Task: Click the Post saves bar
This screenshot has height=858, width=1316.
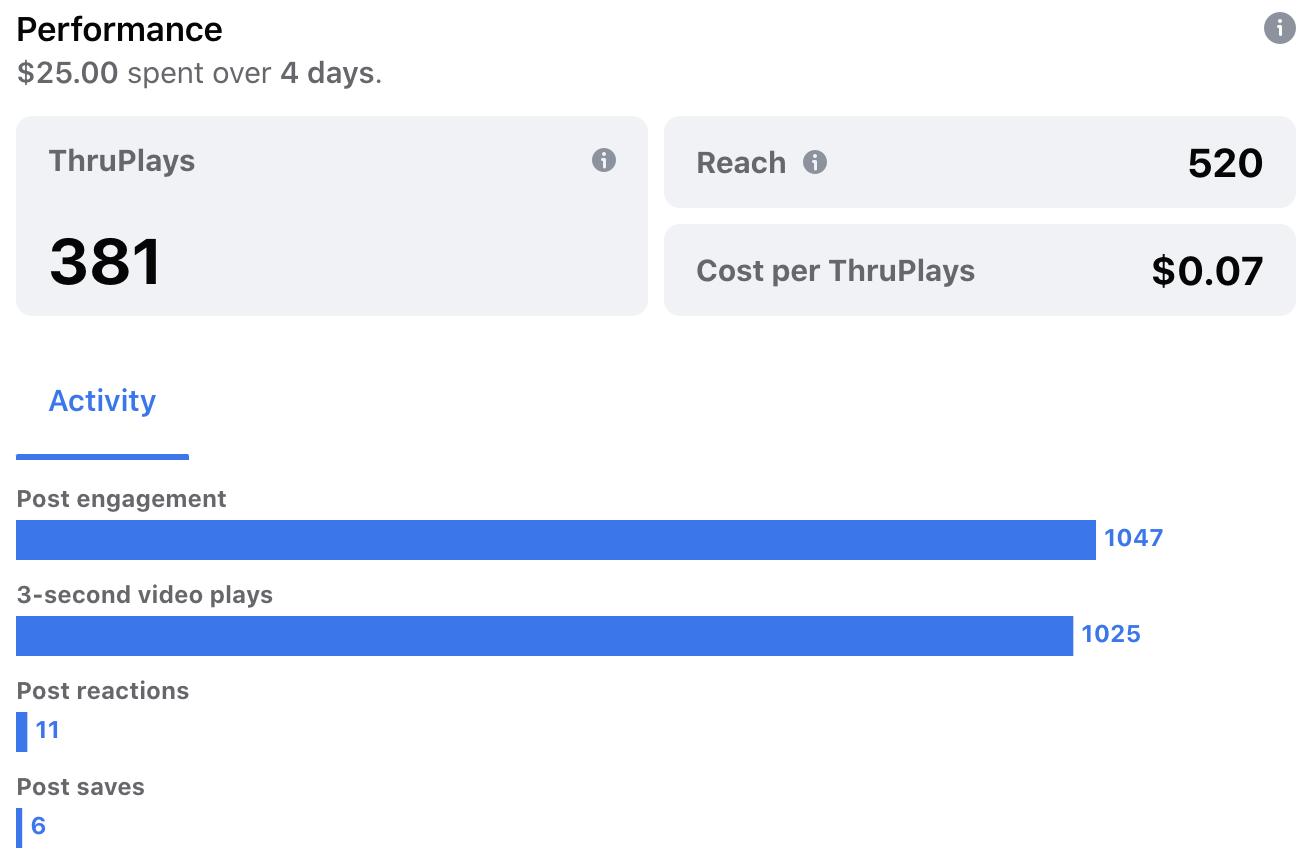Action: [x=19, y=827]
